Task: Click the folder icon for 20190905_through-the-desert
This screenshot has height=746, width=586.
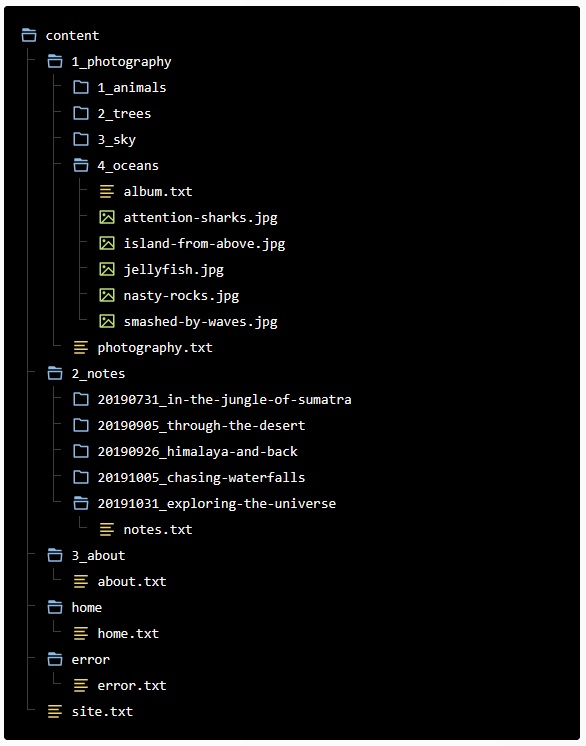Action: pyautogui.click(x=81, y=425)
